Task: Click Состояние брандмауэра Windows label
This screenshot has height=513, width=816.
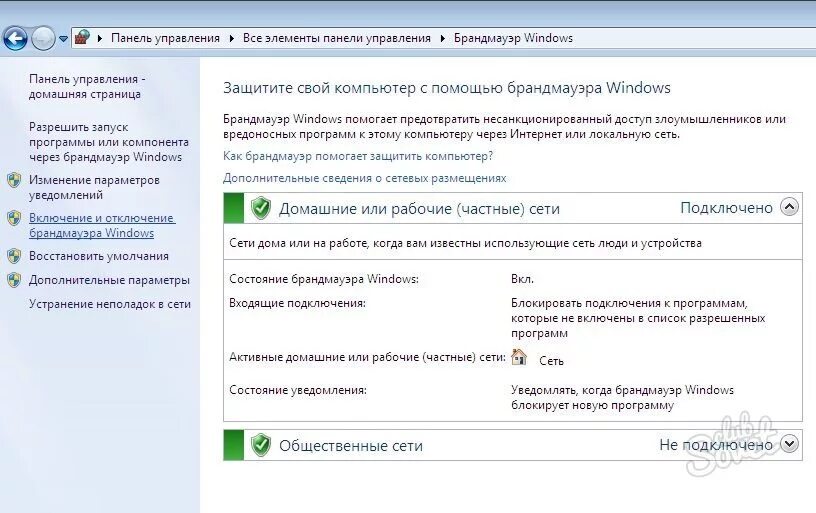Action: click(324, 279)
